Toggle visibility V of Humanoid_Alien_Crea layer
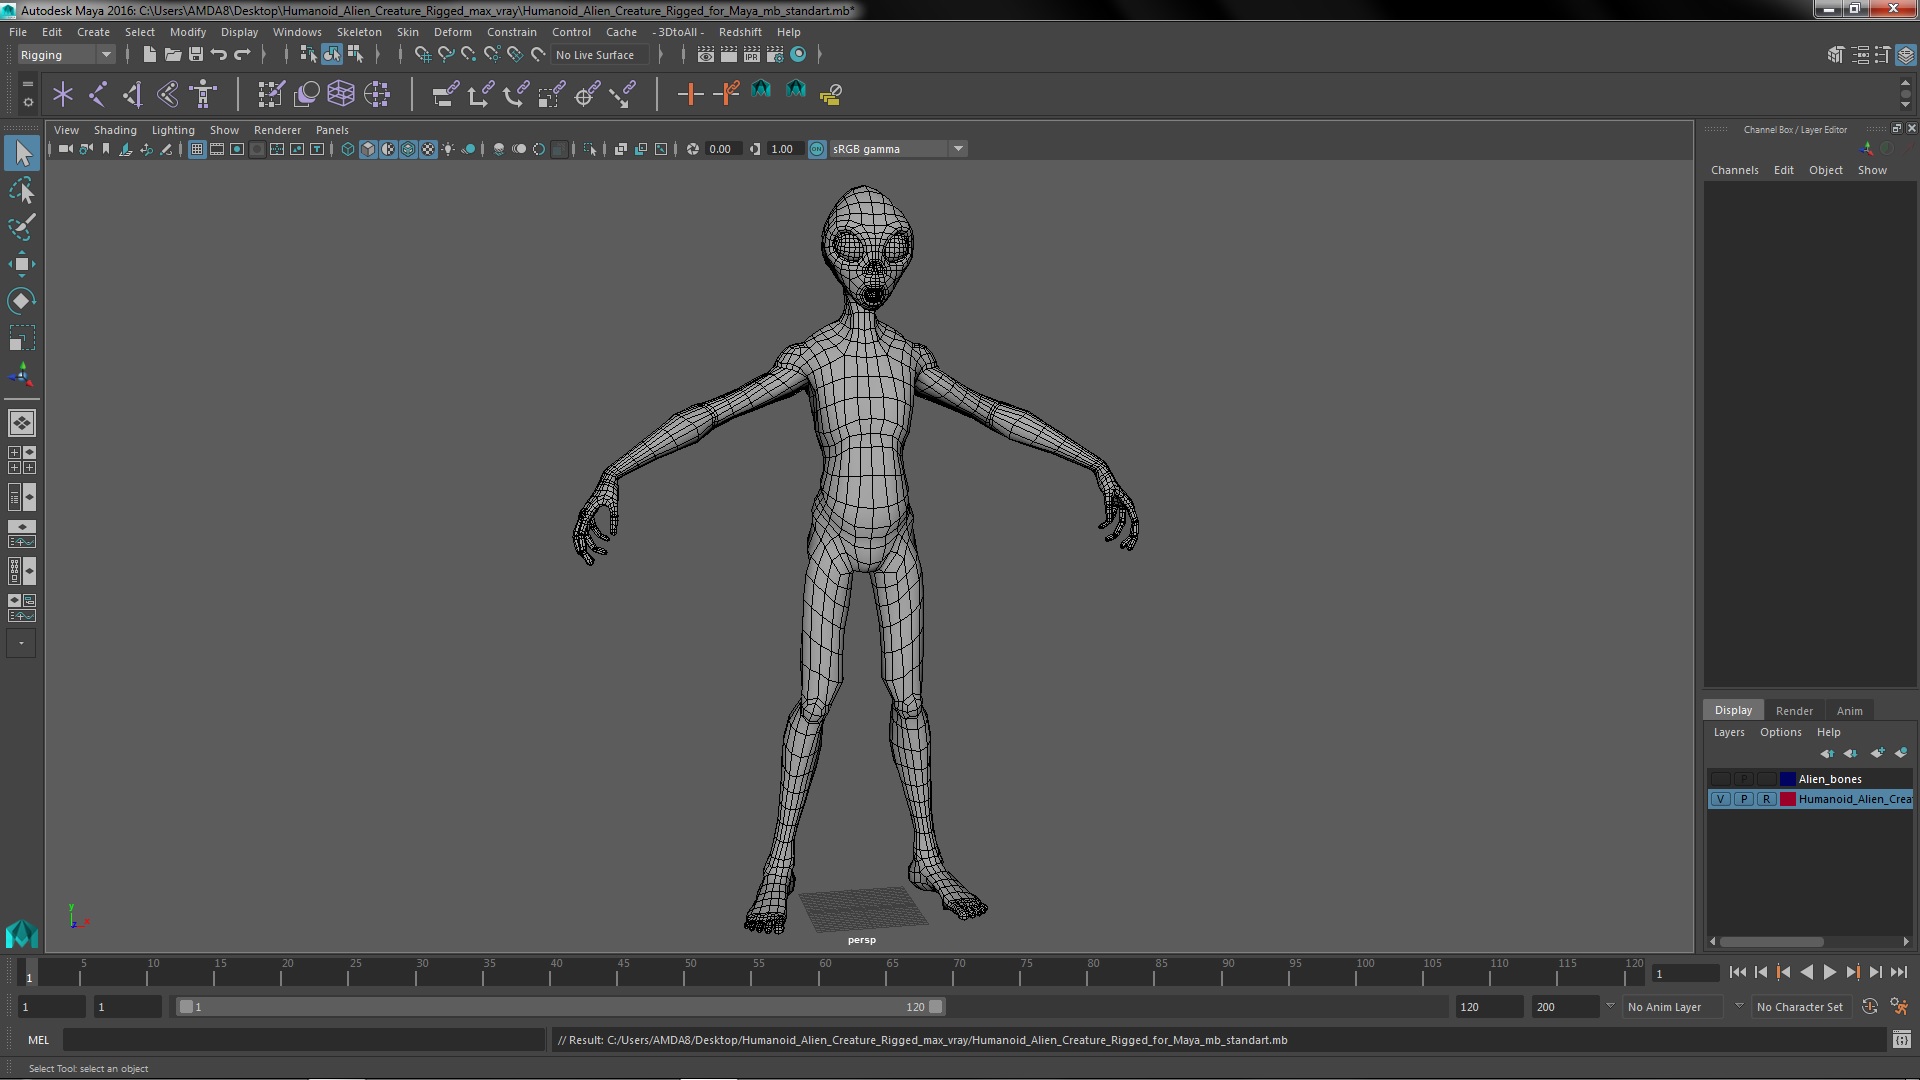1920x1080 pixels. coord(1720,799)
